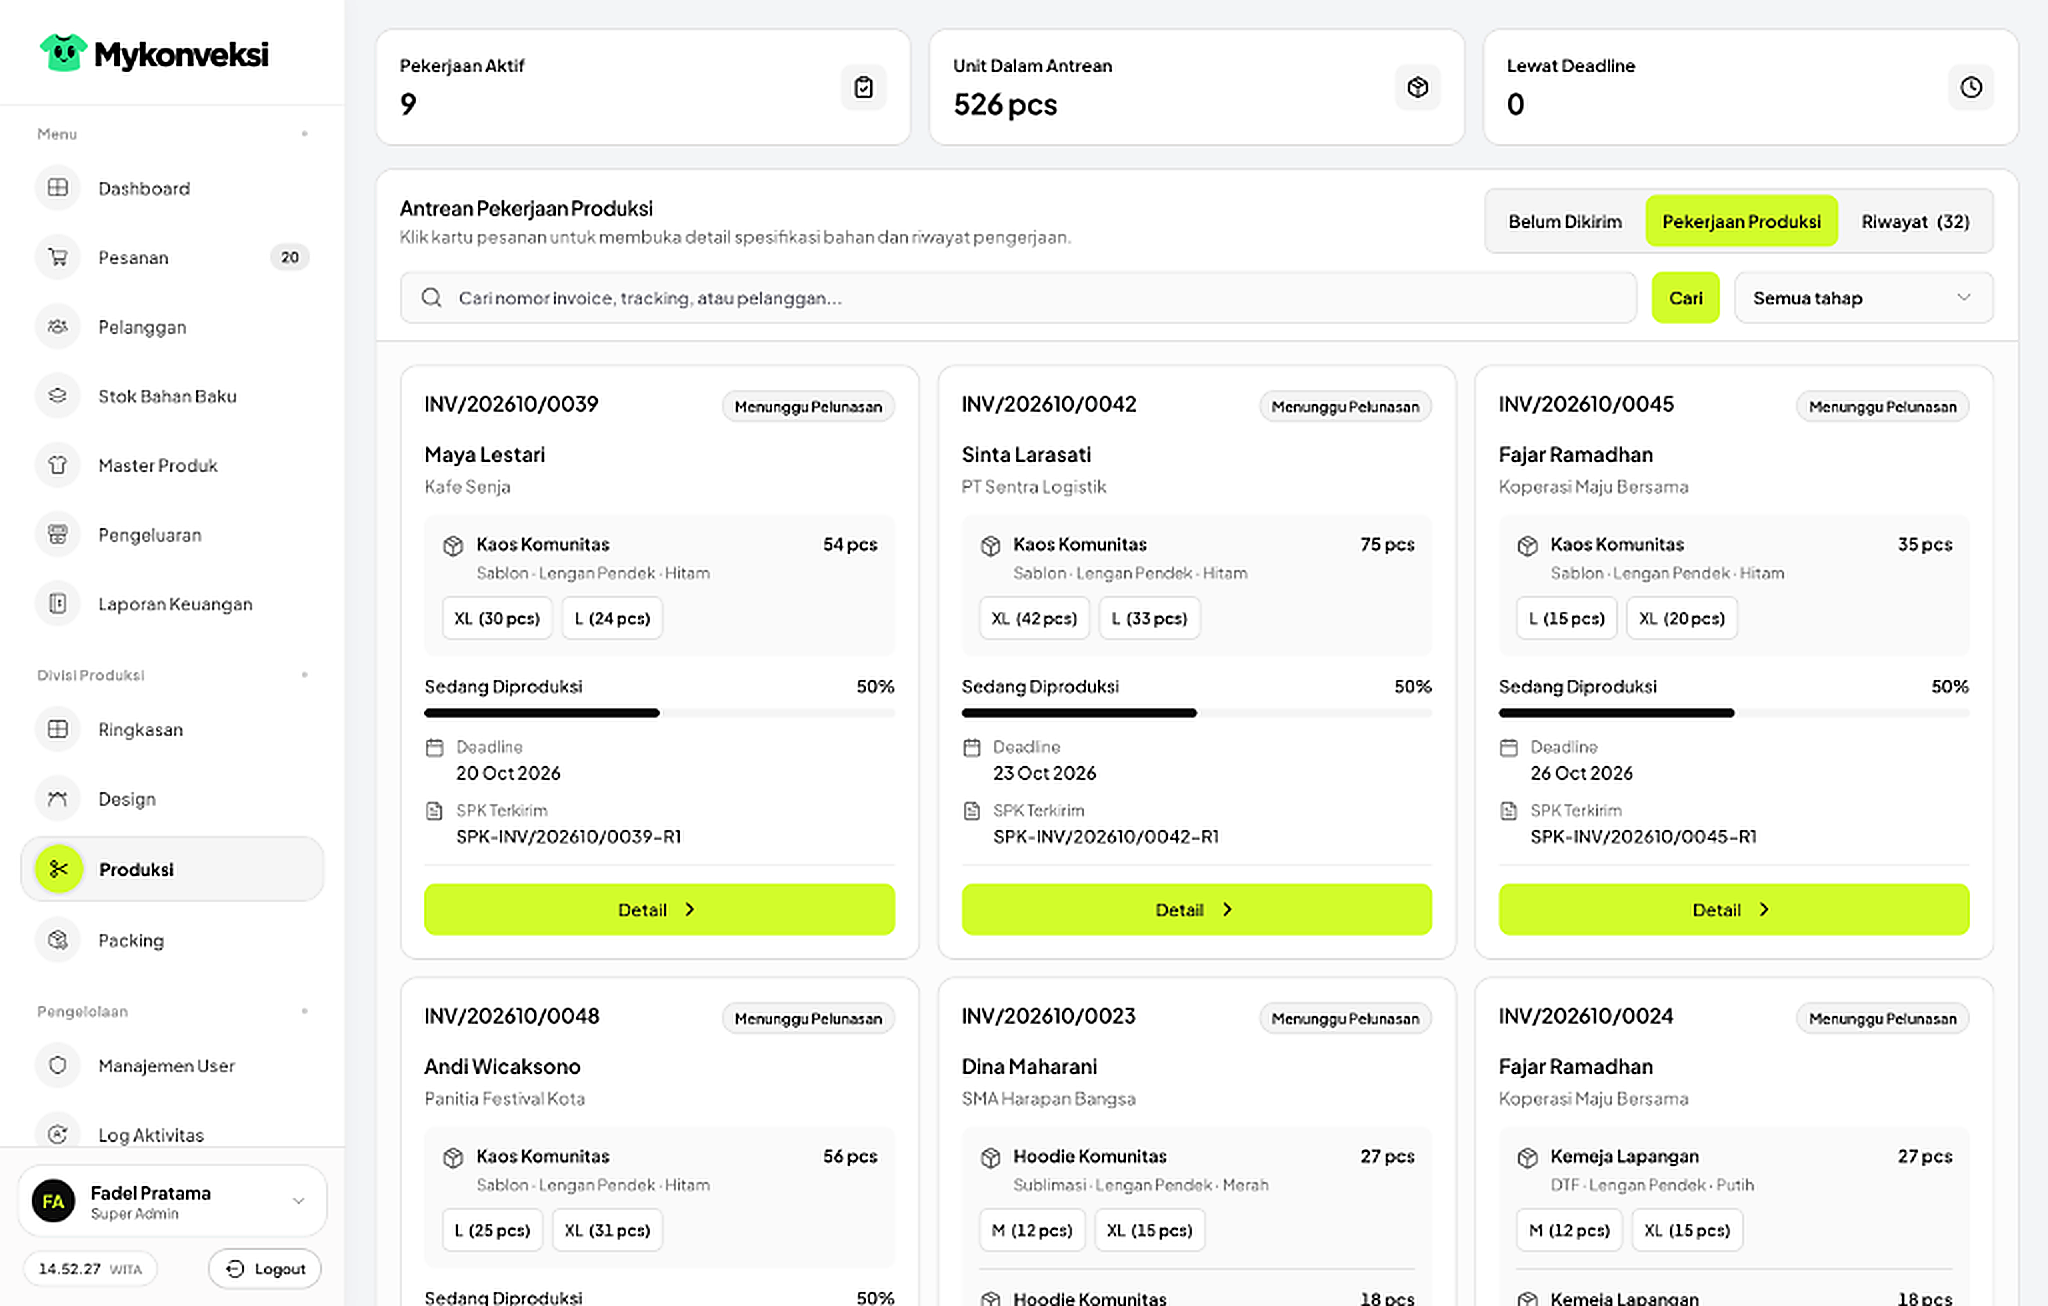Click the Logout button
The image size is (2048, 1306).
click(x=265, y=1268)
